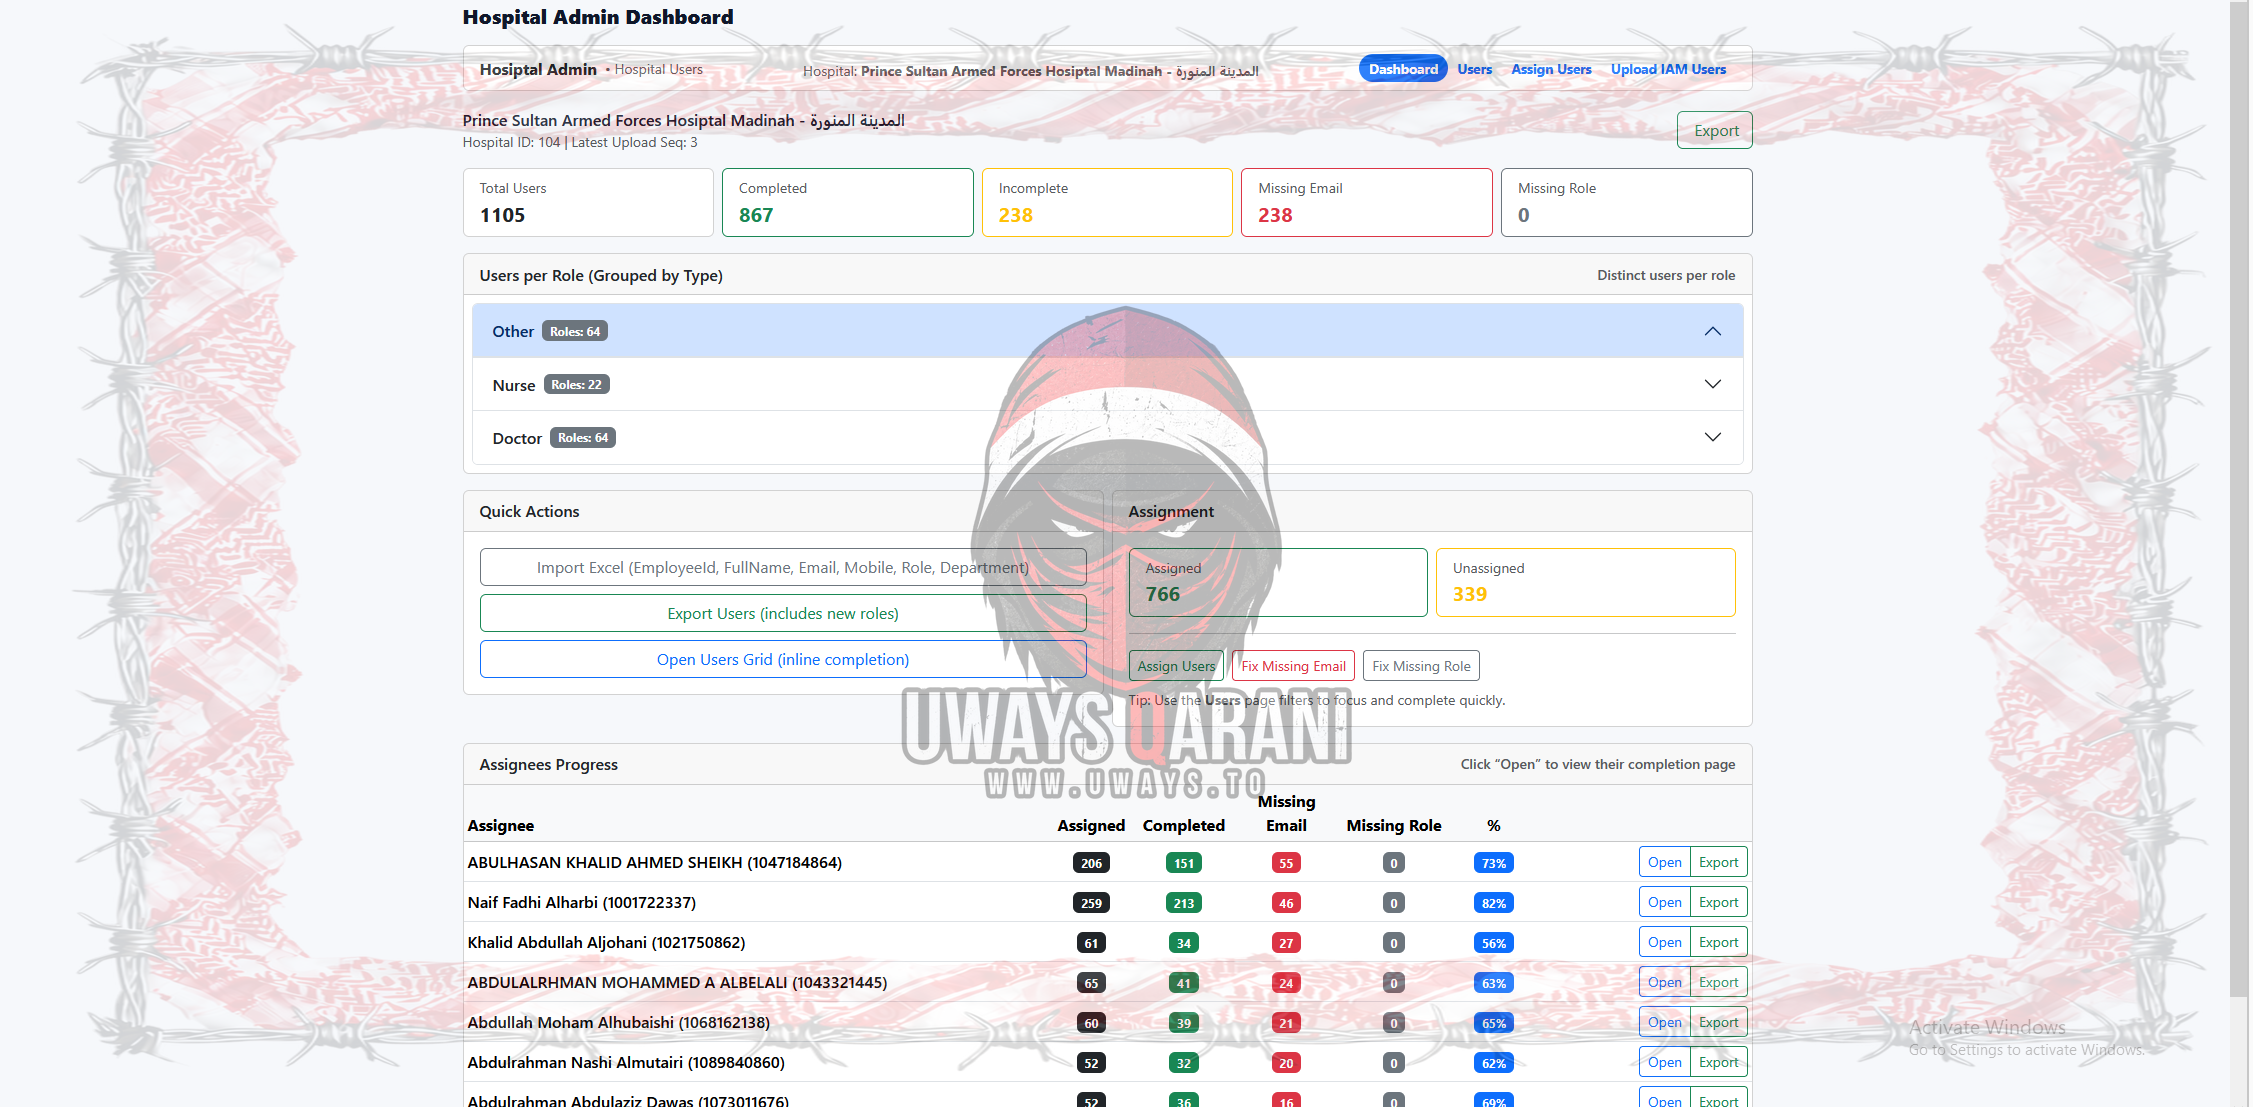Switch to the Dashboard tab
2253x1107 pixels.
coord(1403,69)
